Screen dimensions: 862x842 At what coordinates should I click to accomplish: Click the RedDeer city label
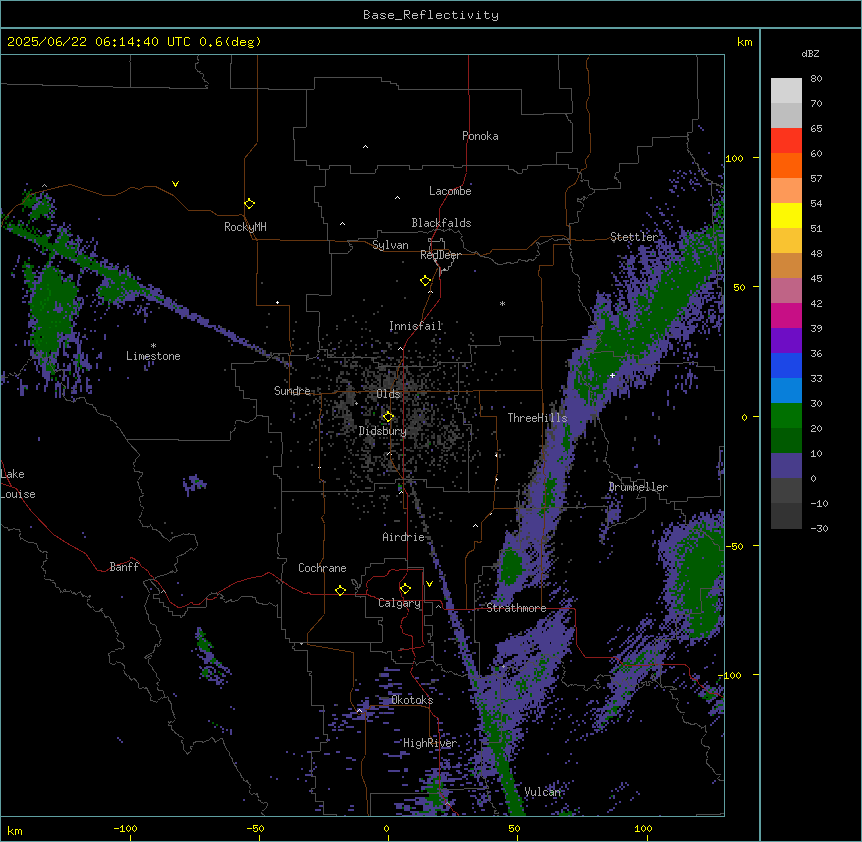pos(440,255)
